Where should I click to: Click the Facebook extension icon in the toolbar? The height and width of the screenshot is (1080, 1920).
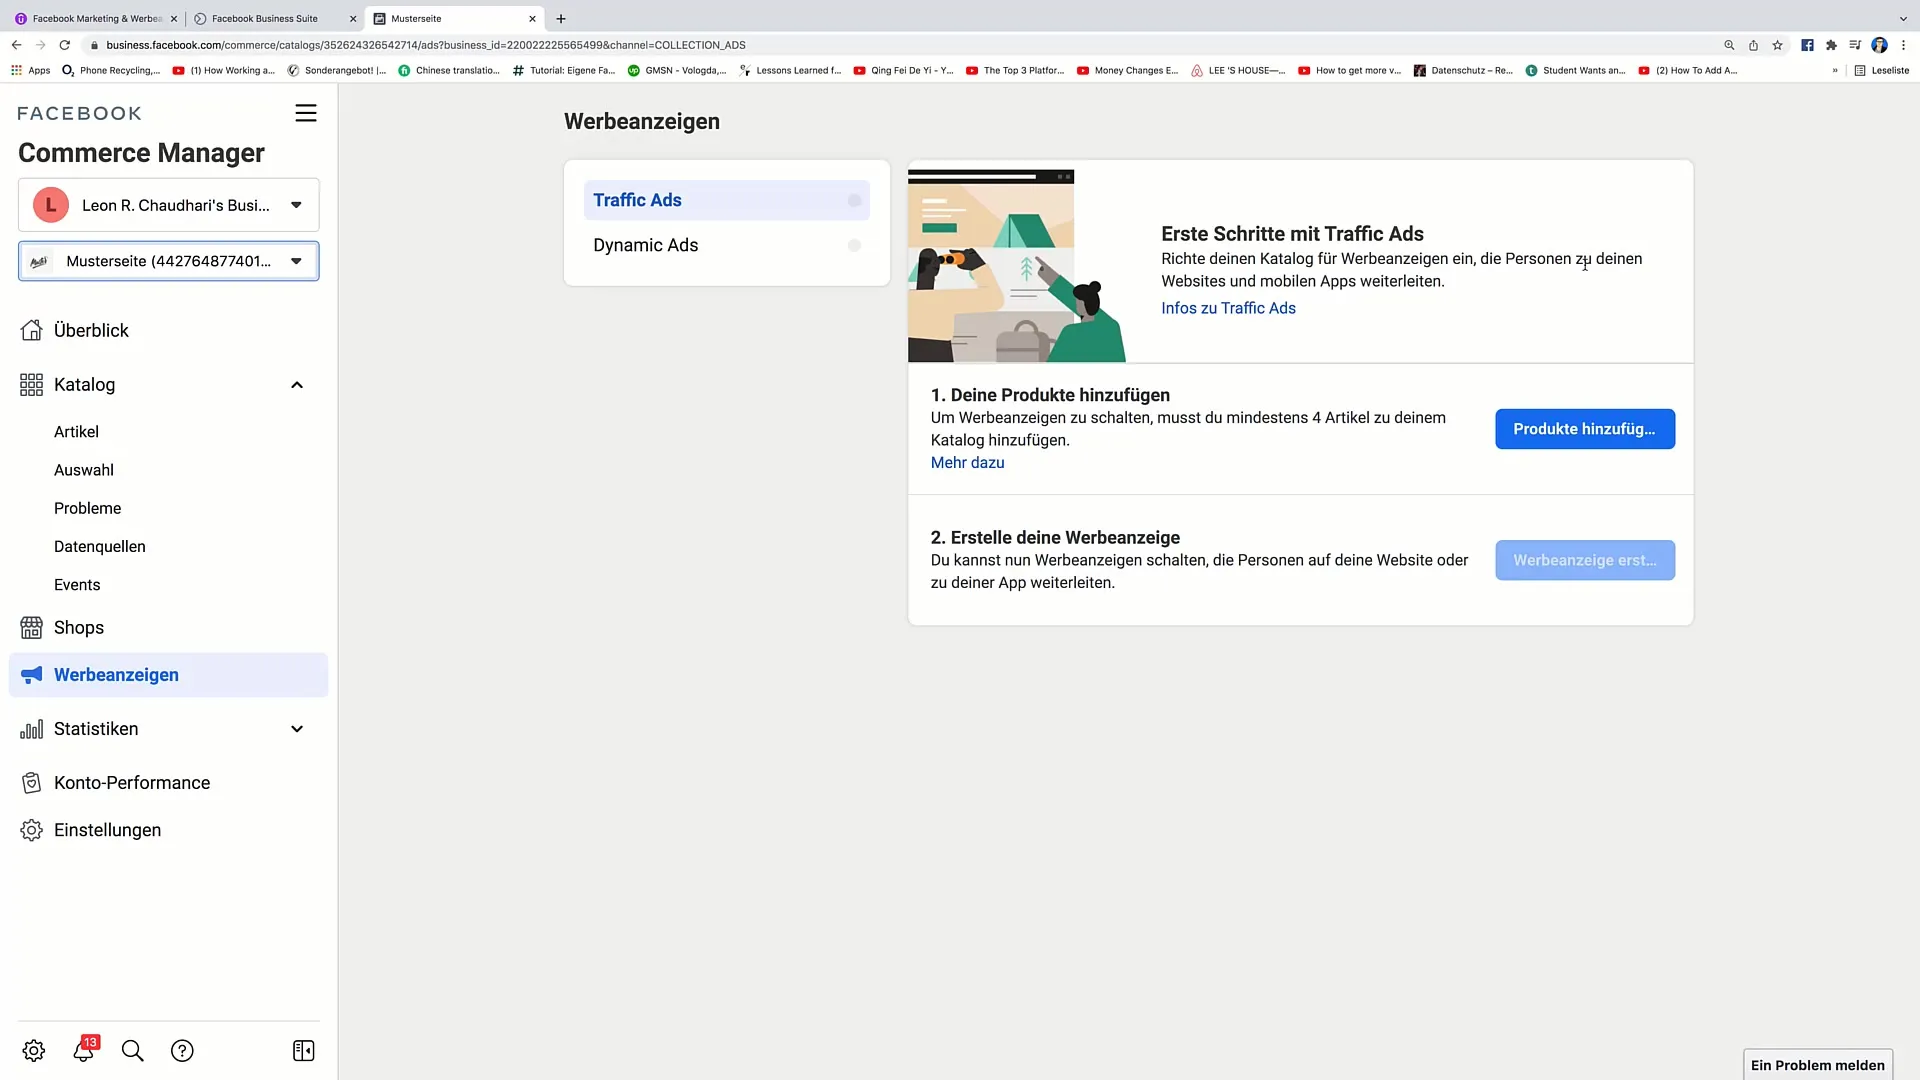point(1807,45)
